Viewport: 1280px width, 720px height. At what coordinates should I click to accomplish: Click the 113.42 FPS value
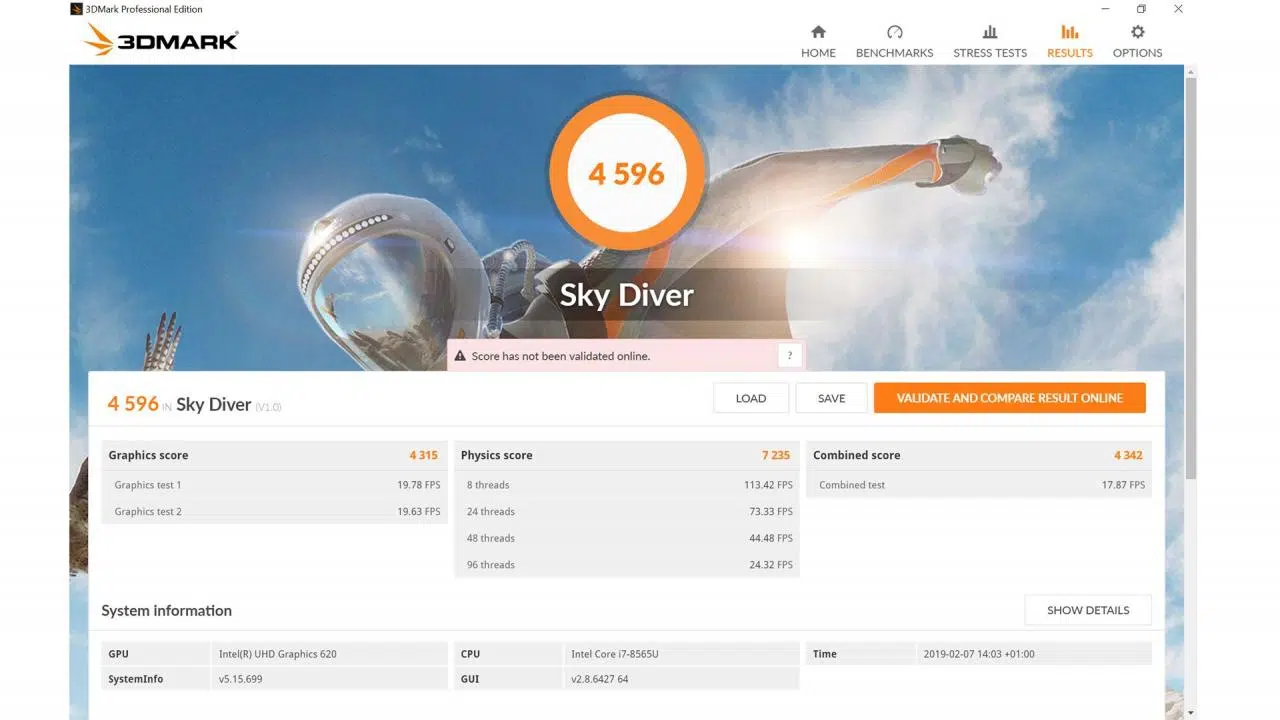768,485
